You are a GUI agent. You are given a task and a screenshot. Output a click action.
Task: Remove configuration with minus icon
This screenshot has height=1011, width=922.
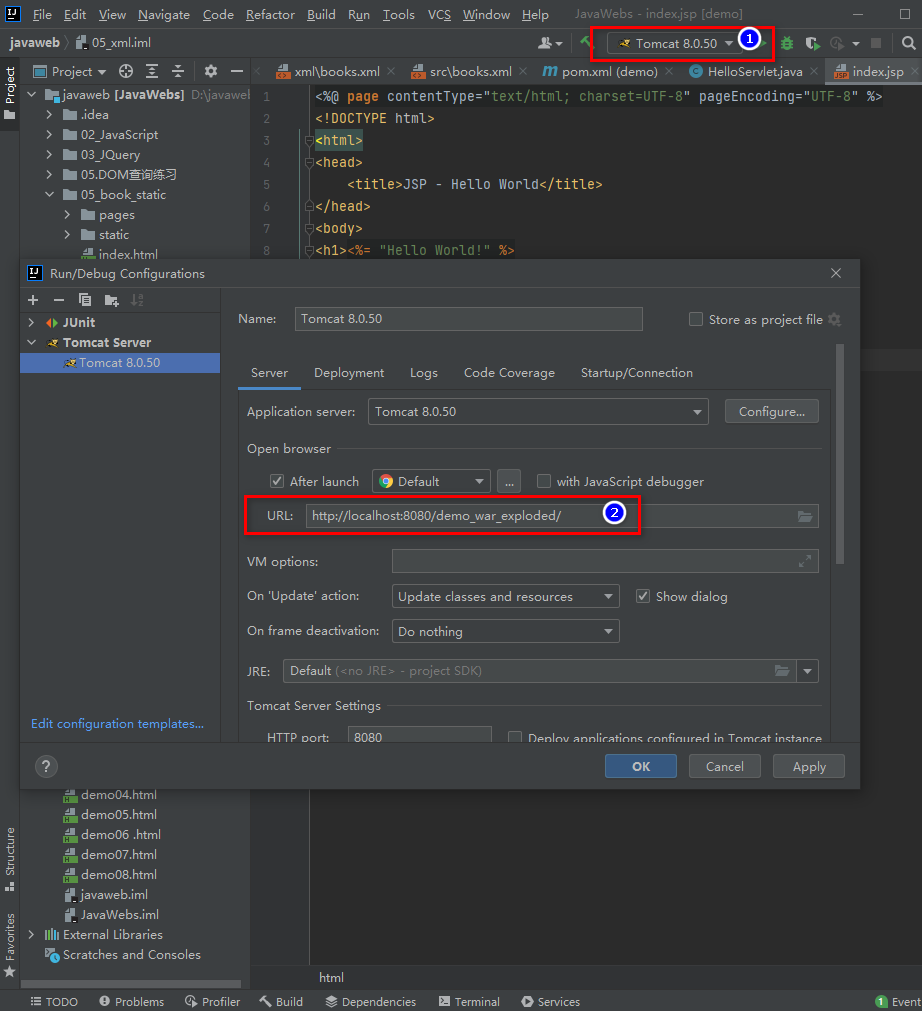click(x=59, y=300)
